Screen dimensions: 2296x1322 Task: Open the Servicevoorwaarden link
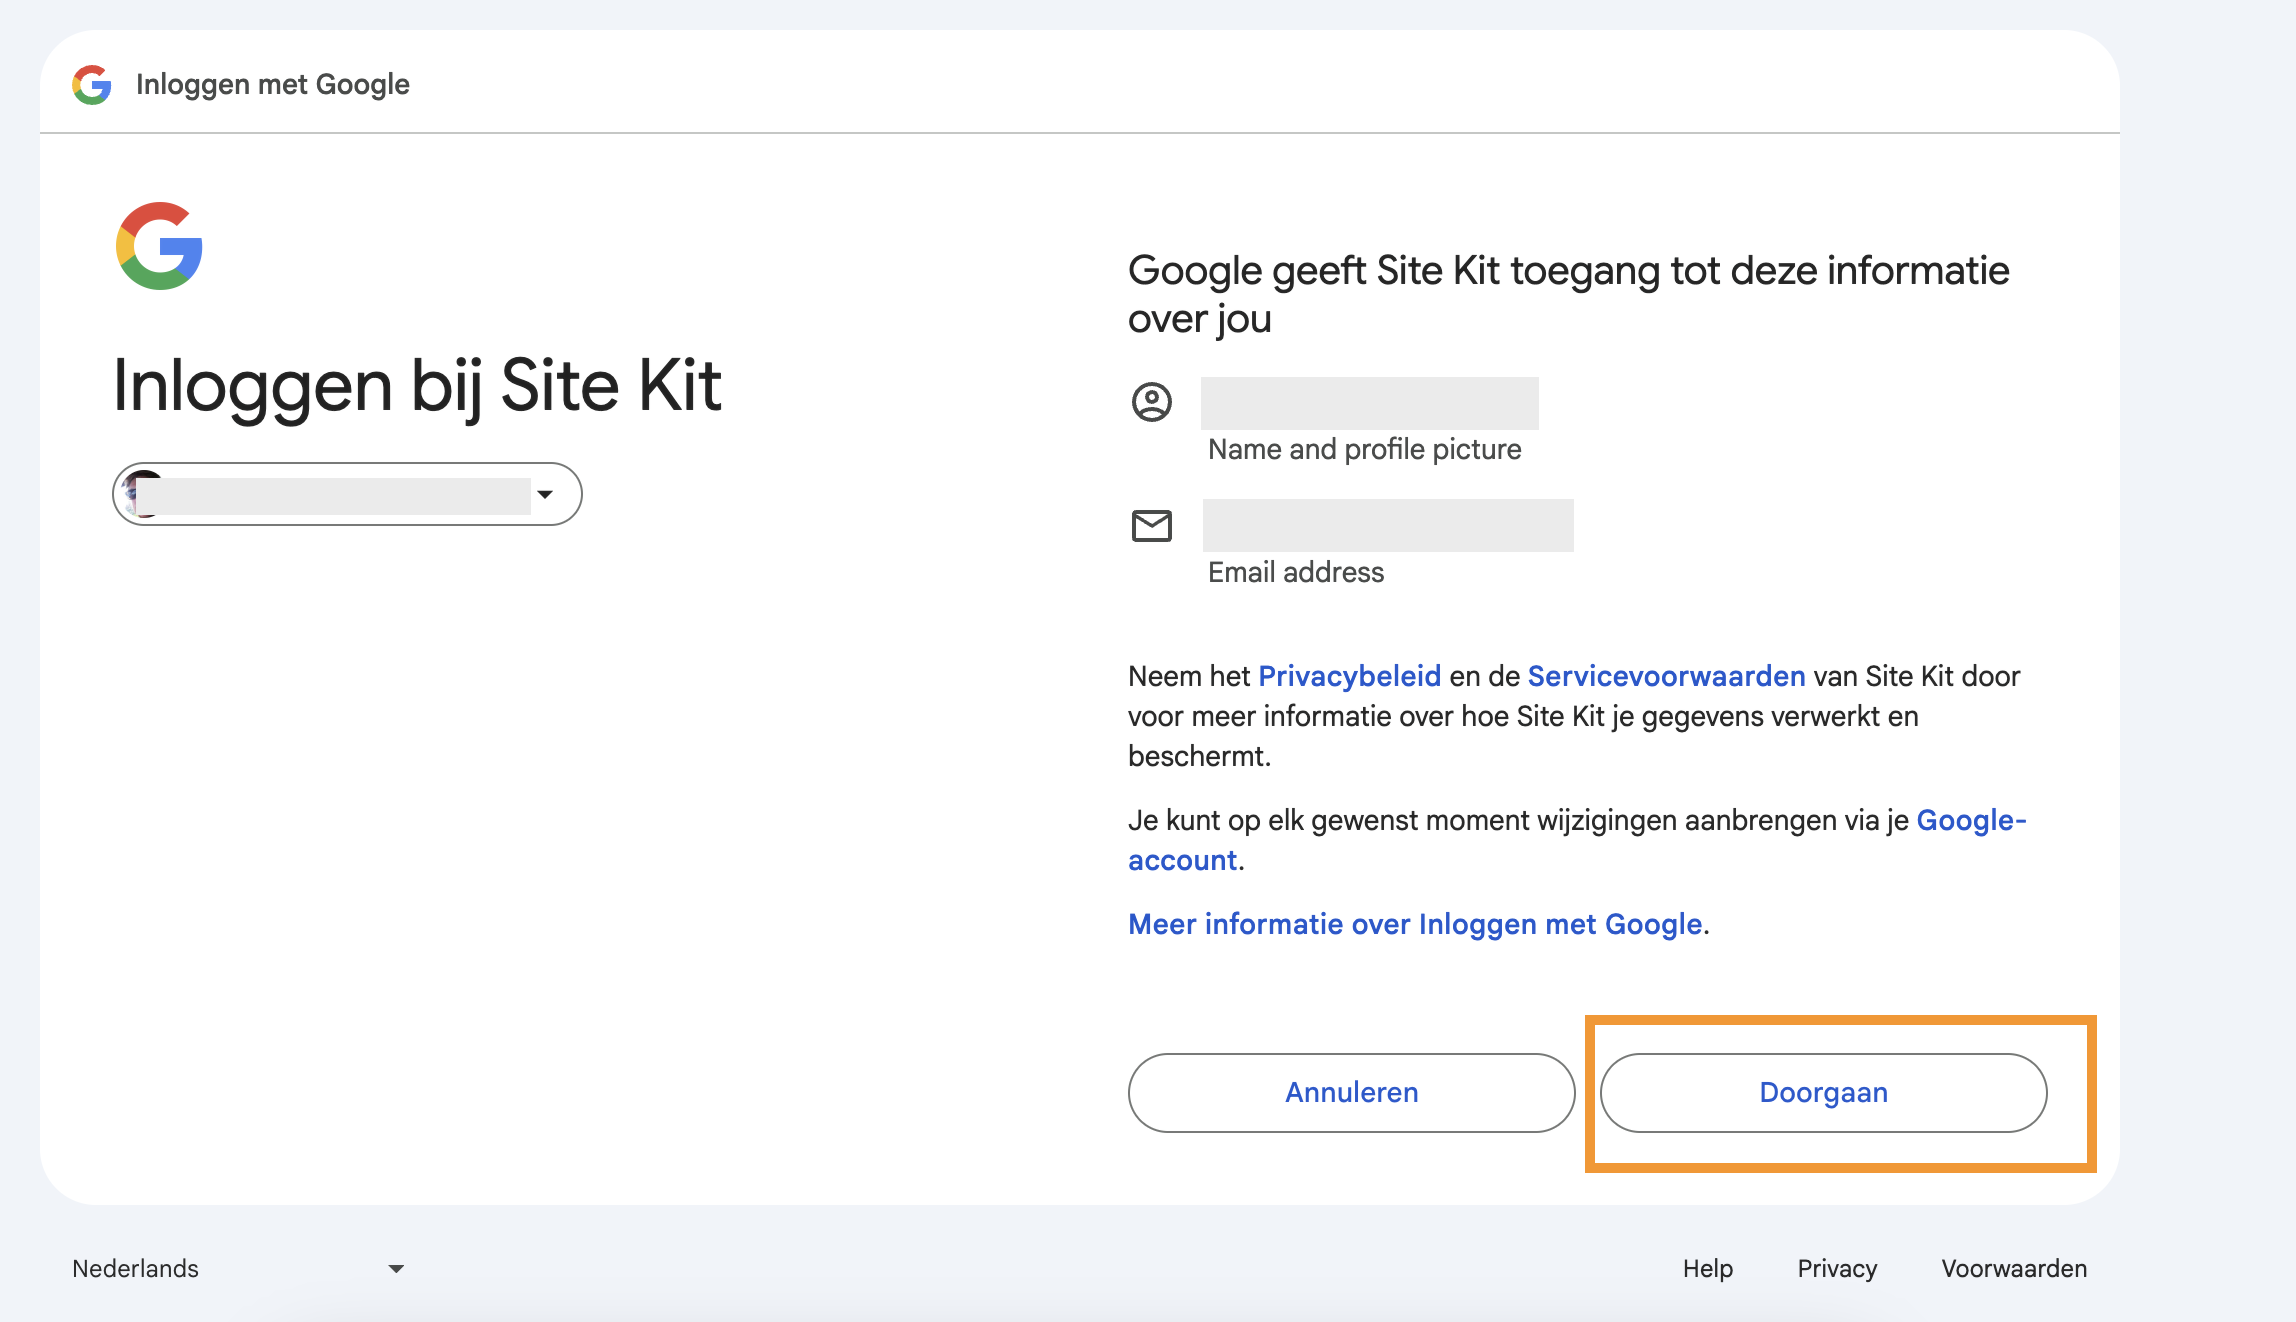tap(1666, 676)
